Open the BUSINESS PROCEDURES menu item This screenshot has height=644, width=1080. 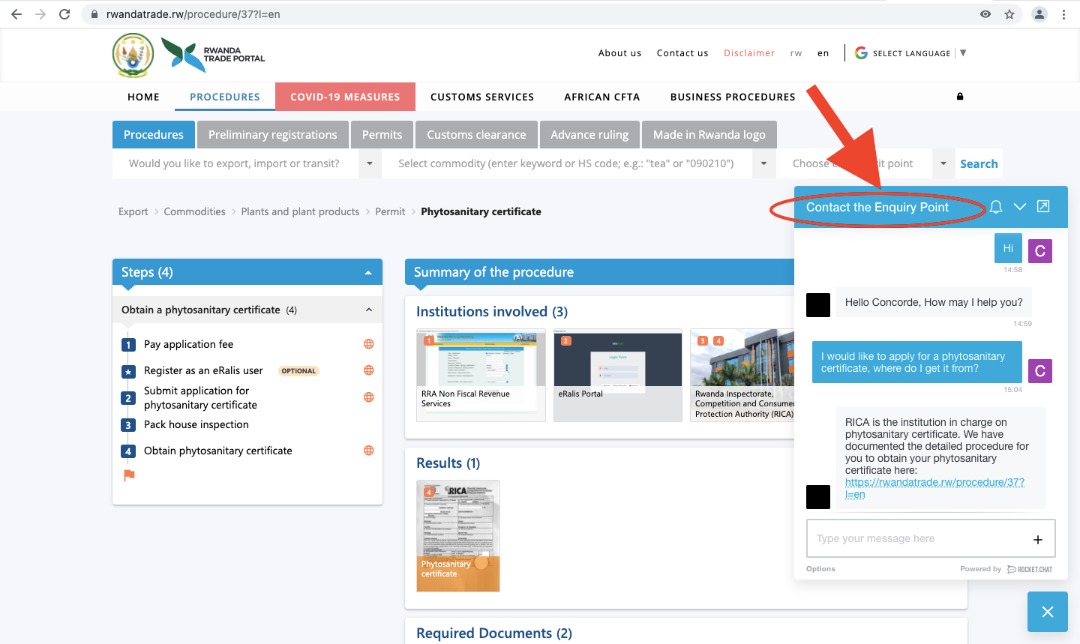[x=732, y=97]
